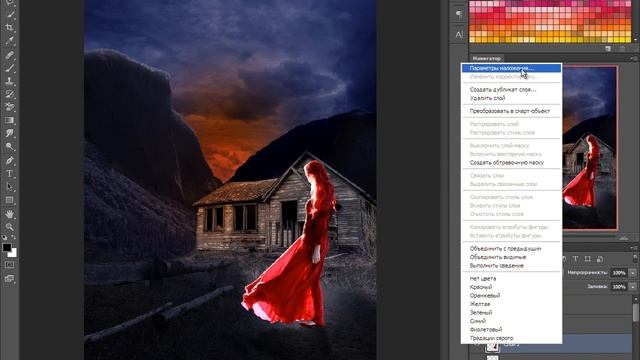Choose 'Создать дубликат слоя...' menu item
The height and width of the screenshot is (360, 640).
(x=511, y=89)
